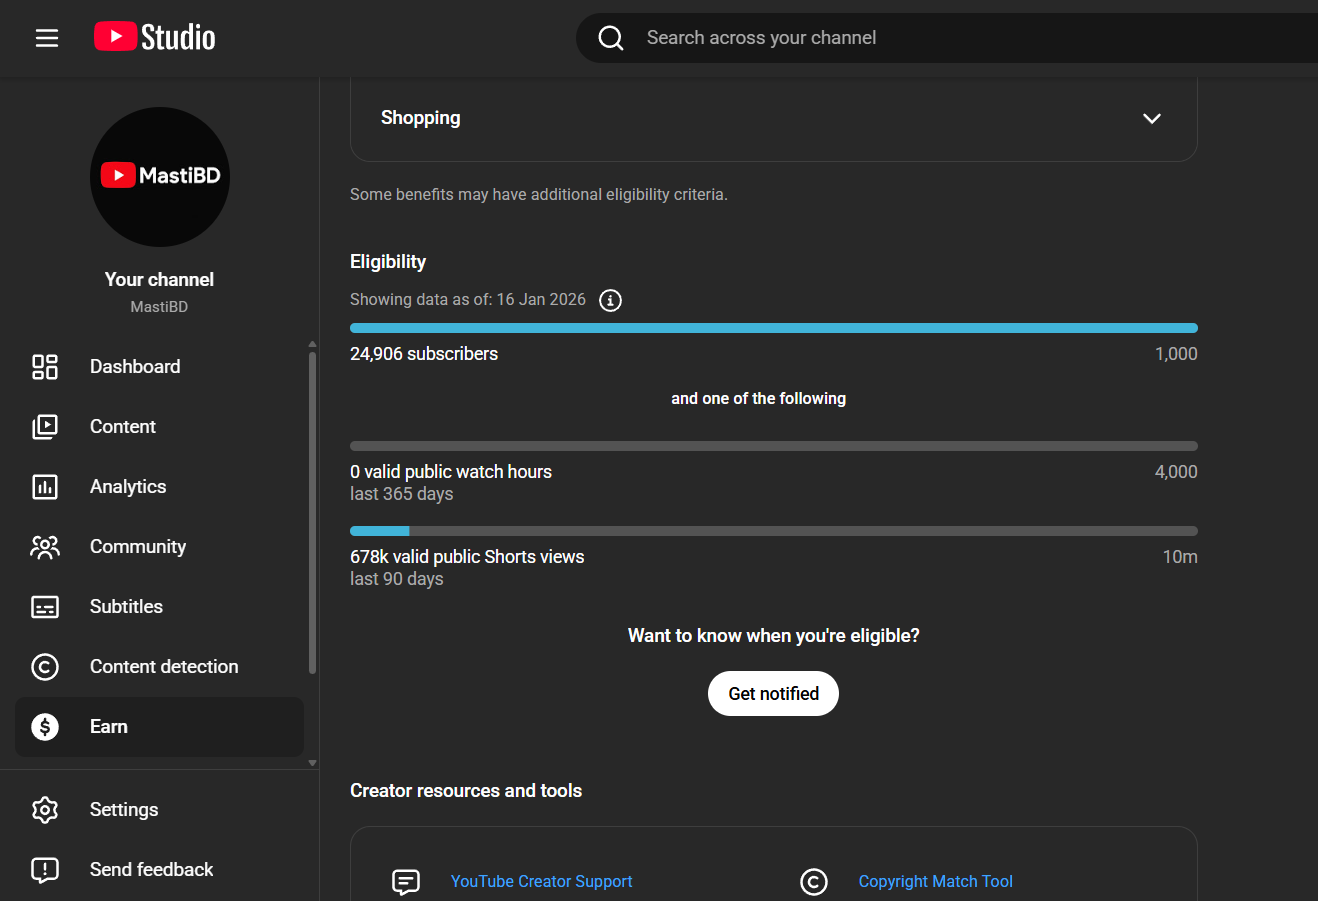Screen dimensions: 1318x901
Task: Select the Earn menu item
Action: pyautogui.click(x=109, y=727)
